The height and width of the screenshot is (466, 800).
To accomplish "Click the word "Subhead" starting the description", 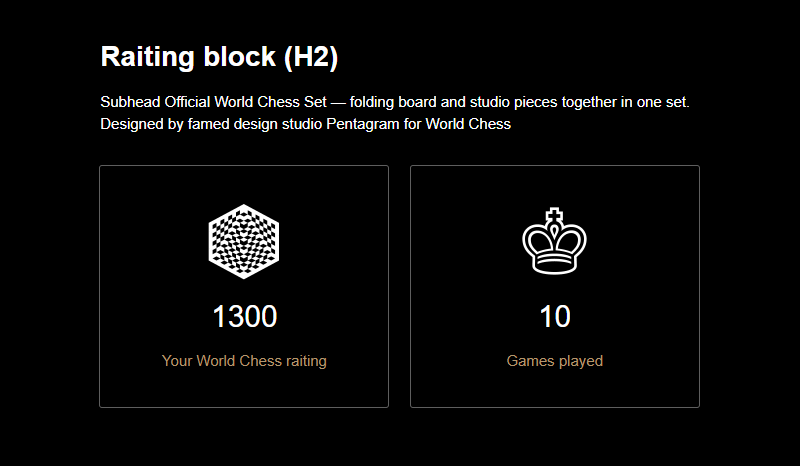I will [130, 102].
